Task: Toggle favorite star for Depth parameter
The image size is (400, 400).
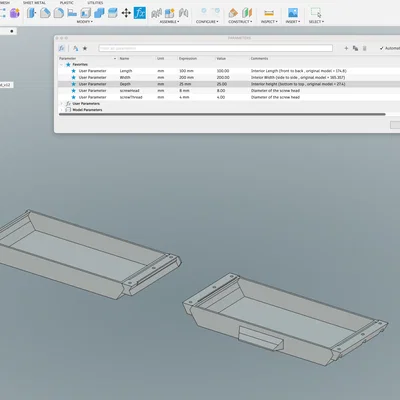Action: tap(74, 84)
